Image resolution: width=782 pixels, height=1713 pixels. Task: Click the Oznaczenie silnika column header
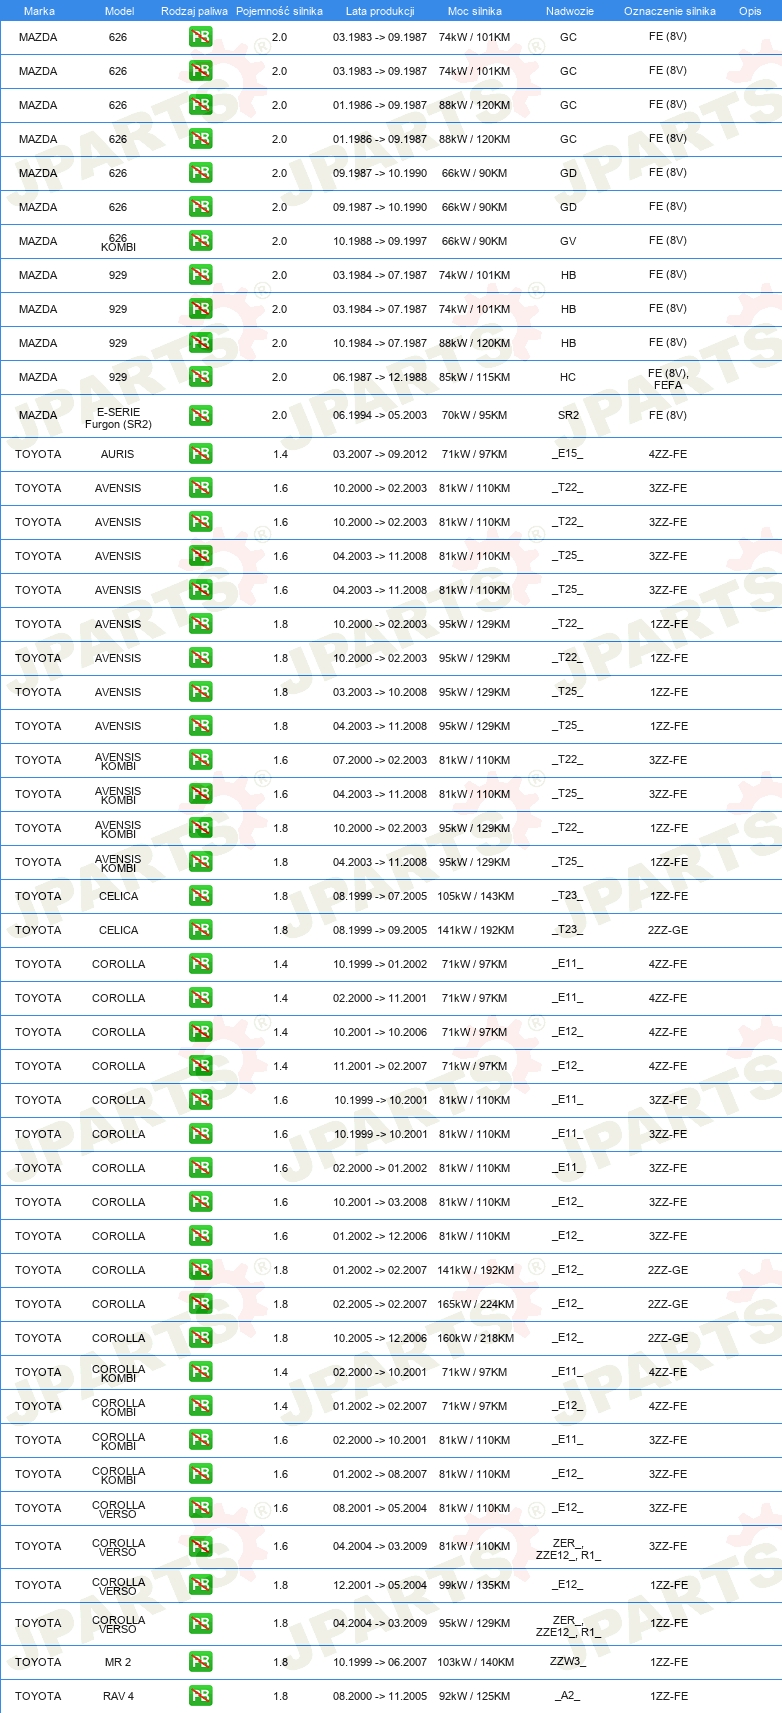670,11
